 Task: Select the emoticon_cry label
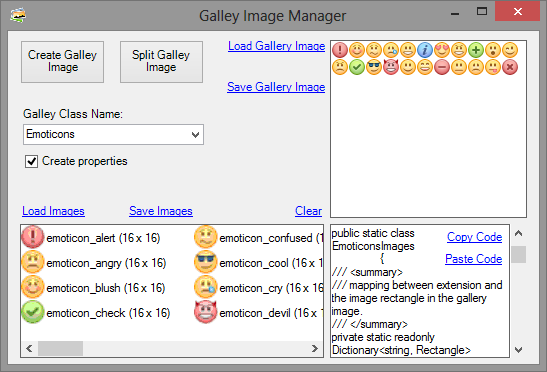click(x=271, y=288)
